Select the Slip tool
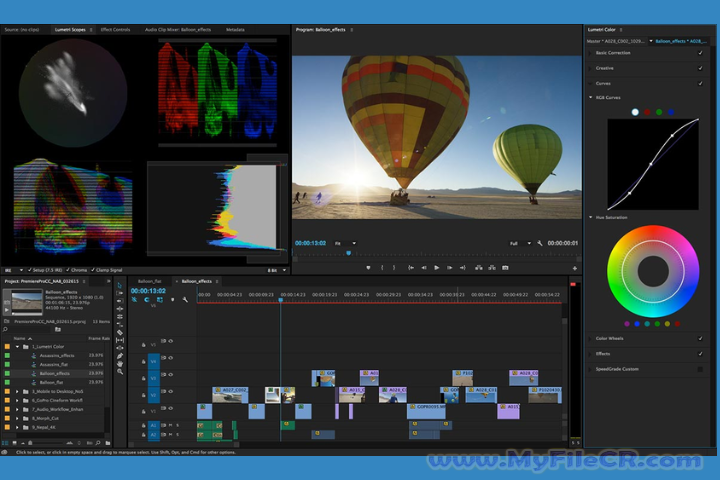Viewport: 720px width, 480px height. 120,340
